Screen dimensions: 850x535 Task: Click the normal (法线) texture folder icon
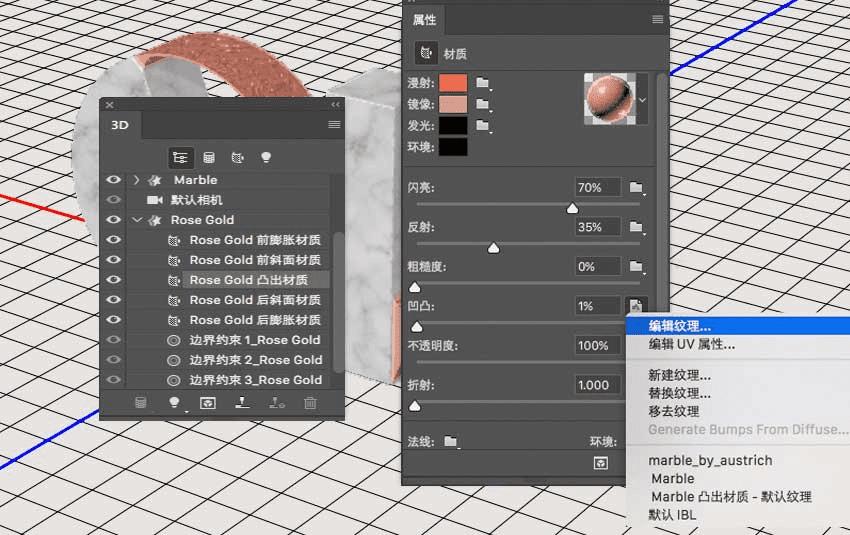(x=451, y=441)
